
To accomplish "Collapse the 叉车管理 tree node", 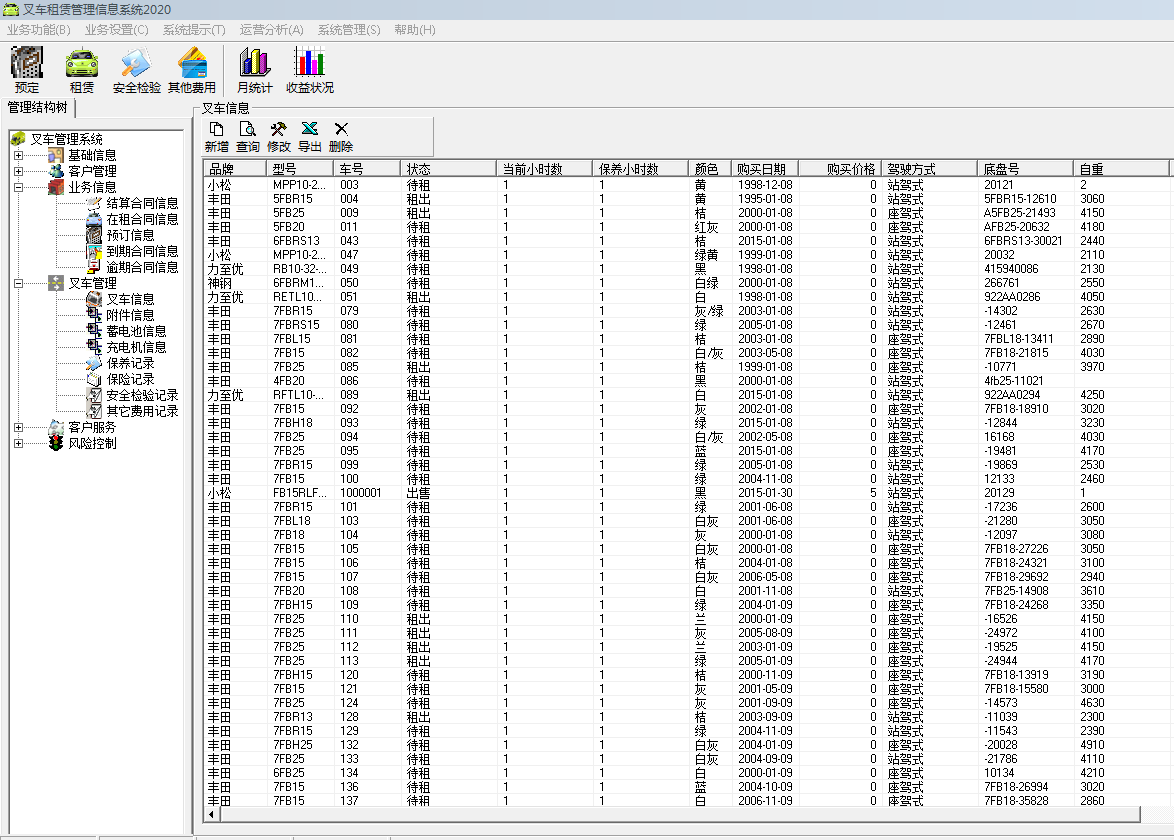I will [18, 283].
